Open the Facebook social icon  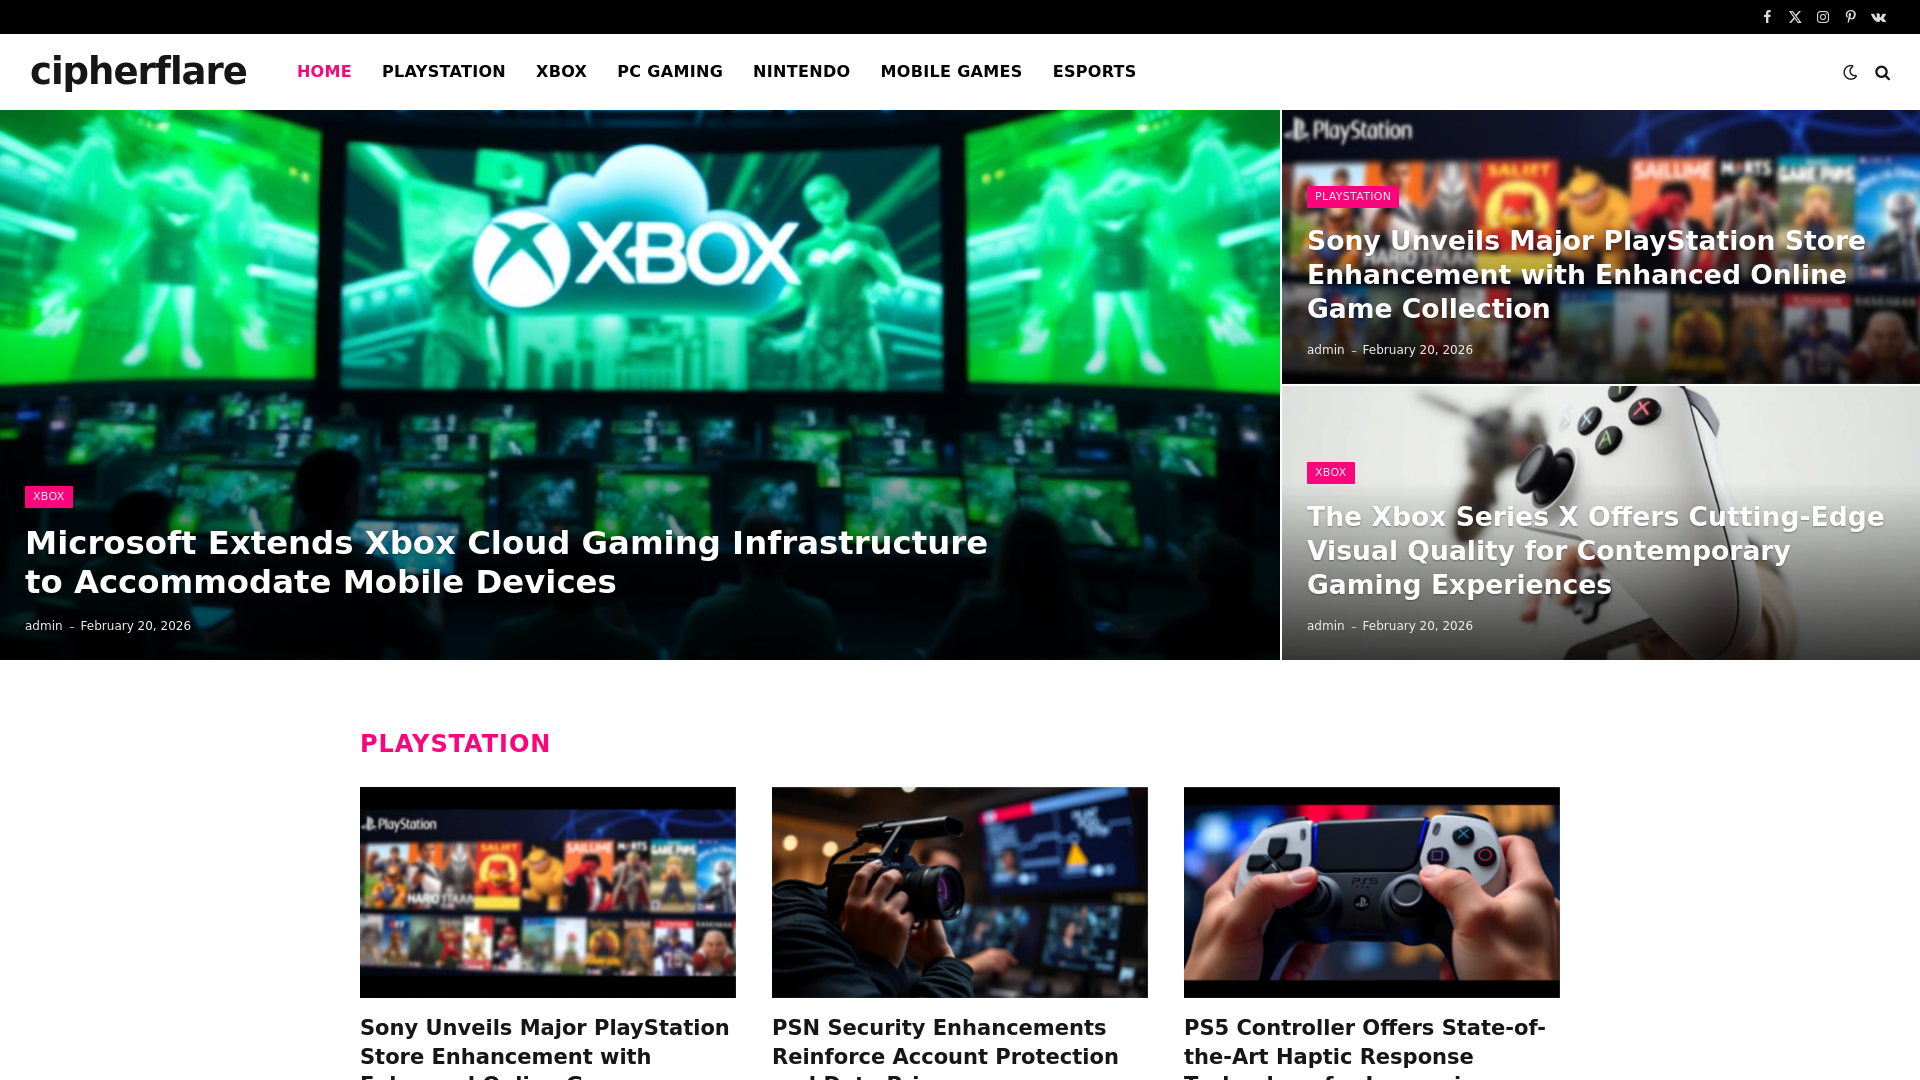(1767, 17)
